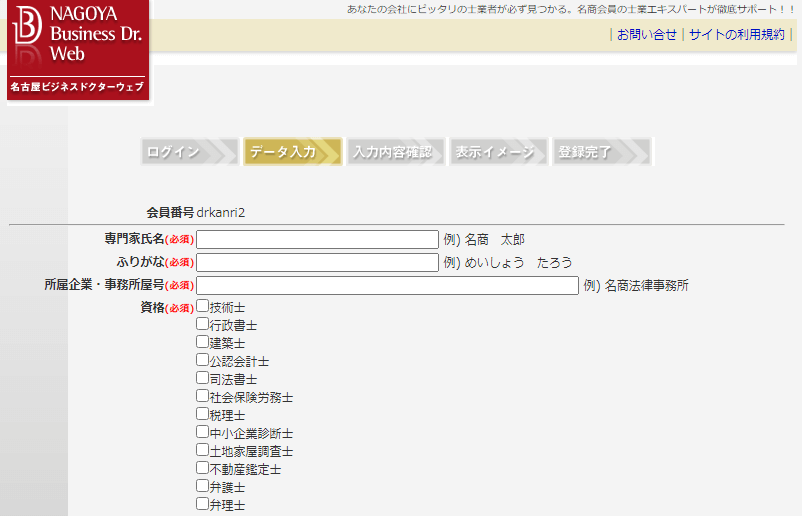Viewport: 802px width, 516px height.
Task: Open the お問い合せ contact link
Action: coord(646,34)
